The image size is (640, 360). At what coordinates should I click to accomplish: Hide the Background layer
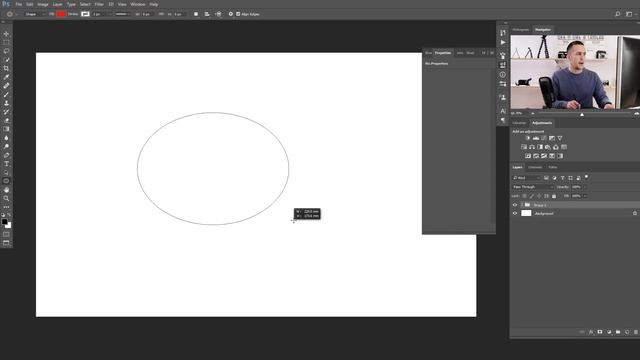[515, 213]
